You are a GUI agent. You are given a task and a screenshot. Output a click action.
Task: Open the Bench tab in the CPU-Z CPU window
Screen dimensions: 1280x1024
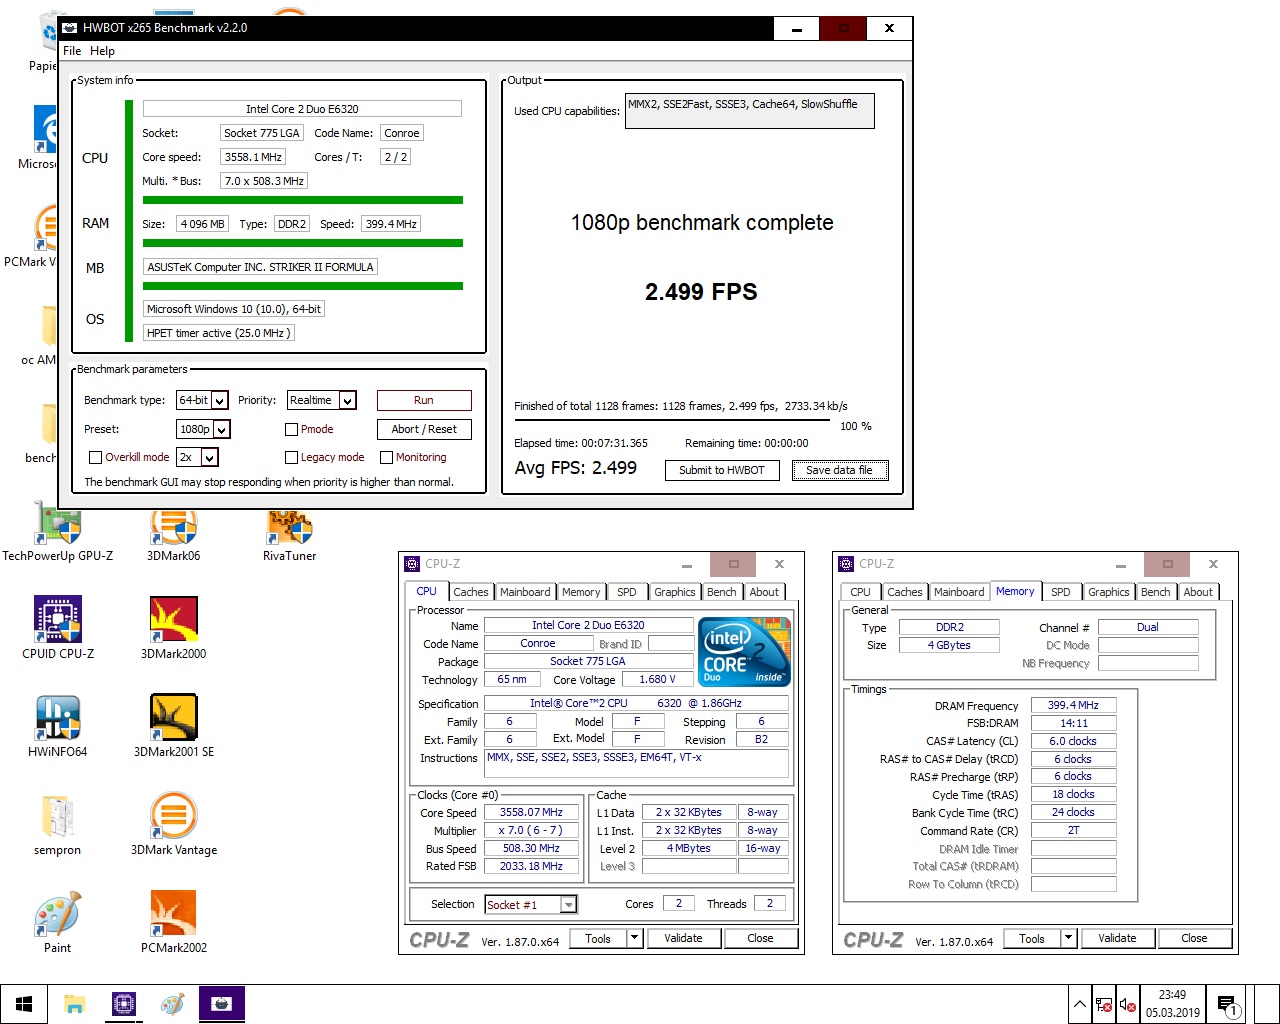pyautogui.click(x=721, y=592)
